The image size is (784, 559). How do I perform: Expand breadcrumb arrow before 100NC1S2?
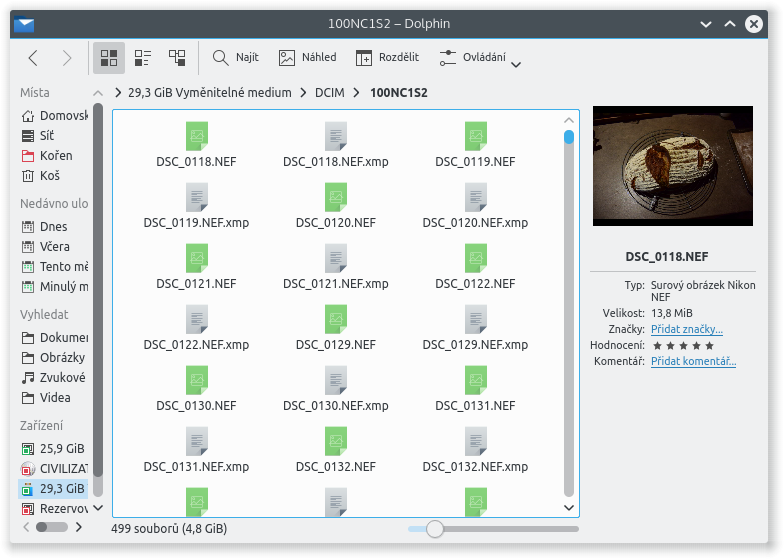(x=356, y=92)
